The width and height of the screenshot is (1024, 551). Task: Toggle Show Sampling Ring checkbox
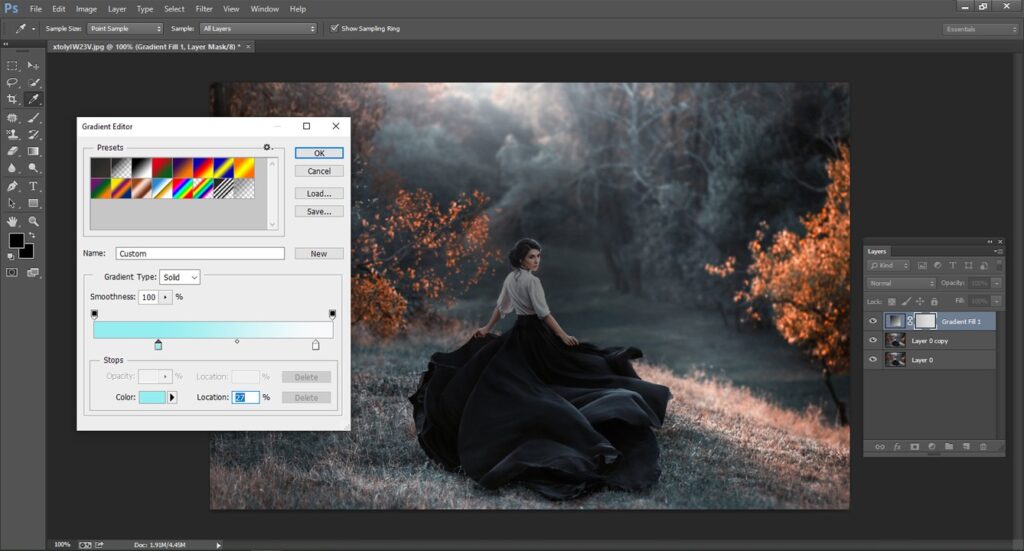click(x=334, y=28)
